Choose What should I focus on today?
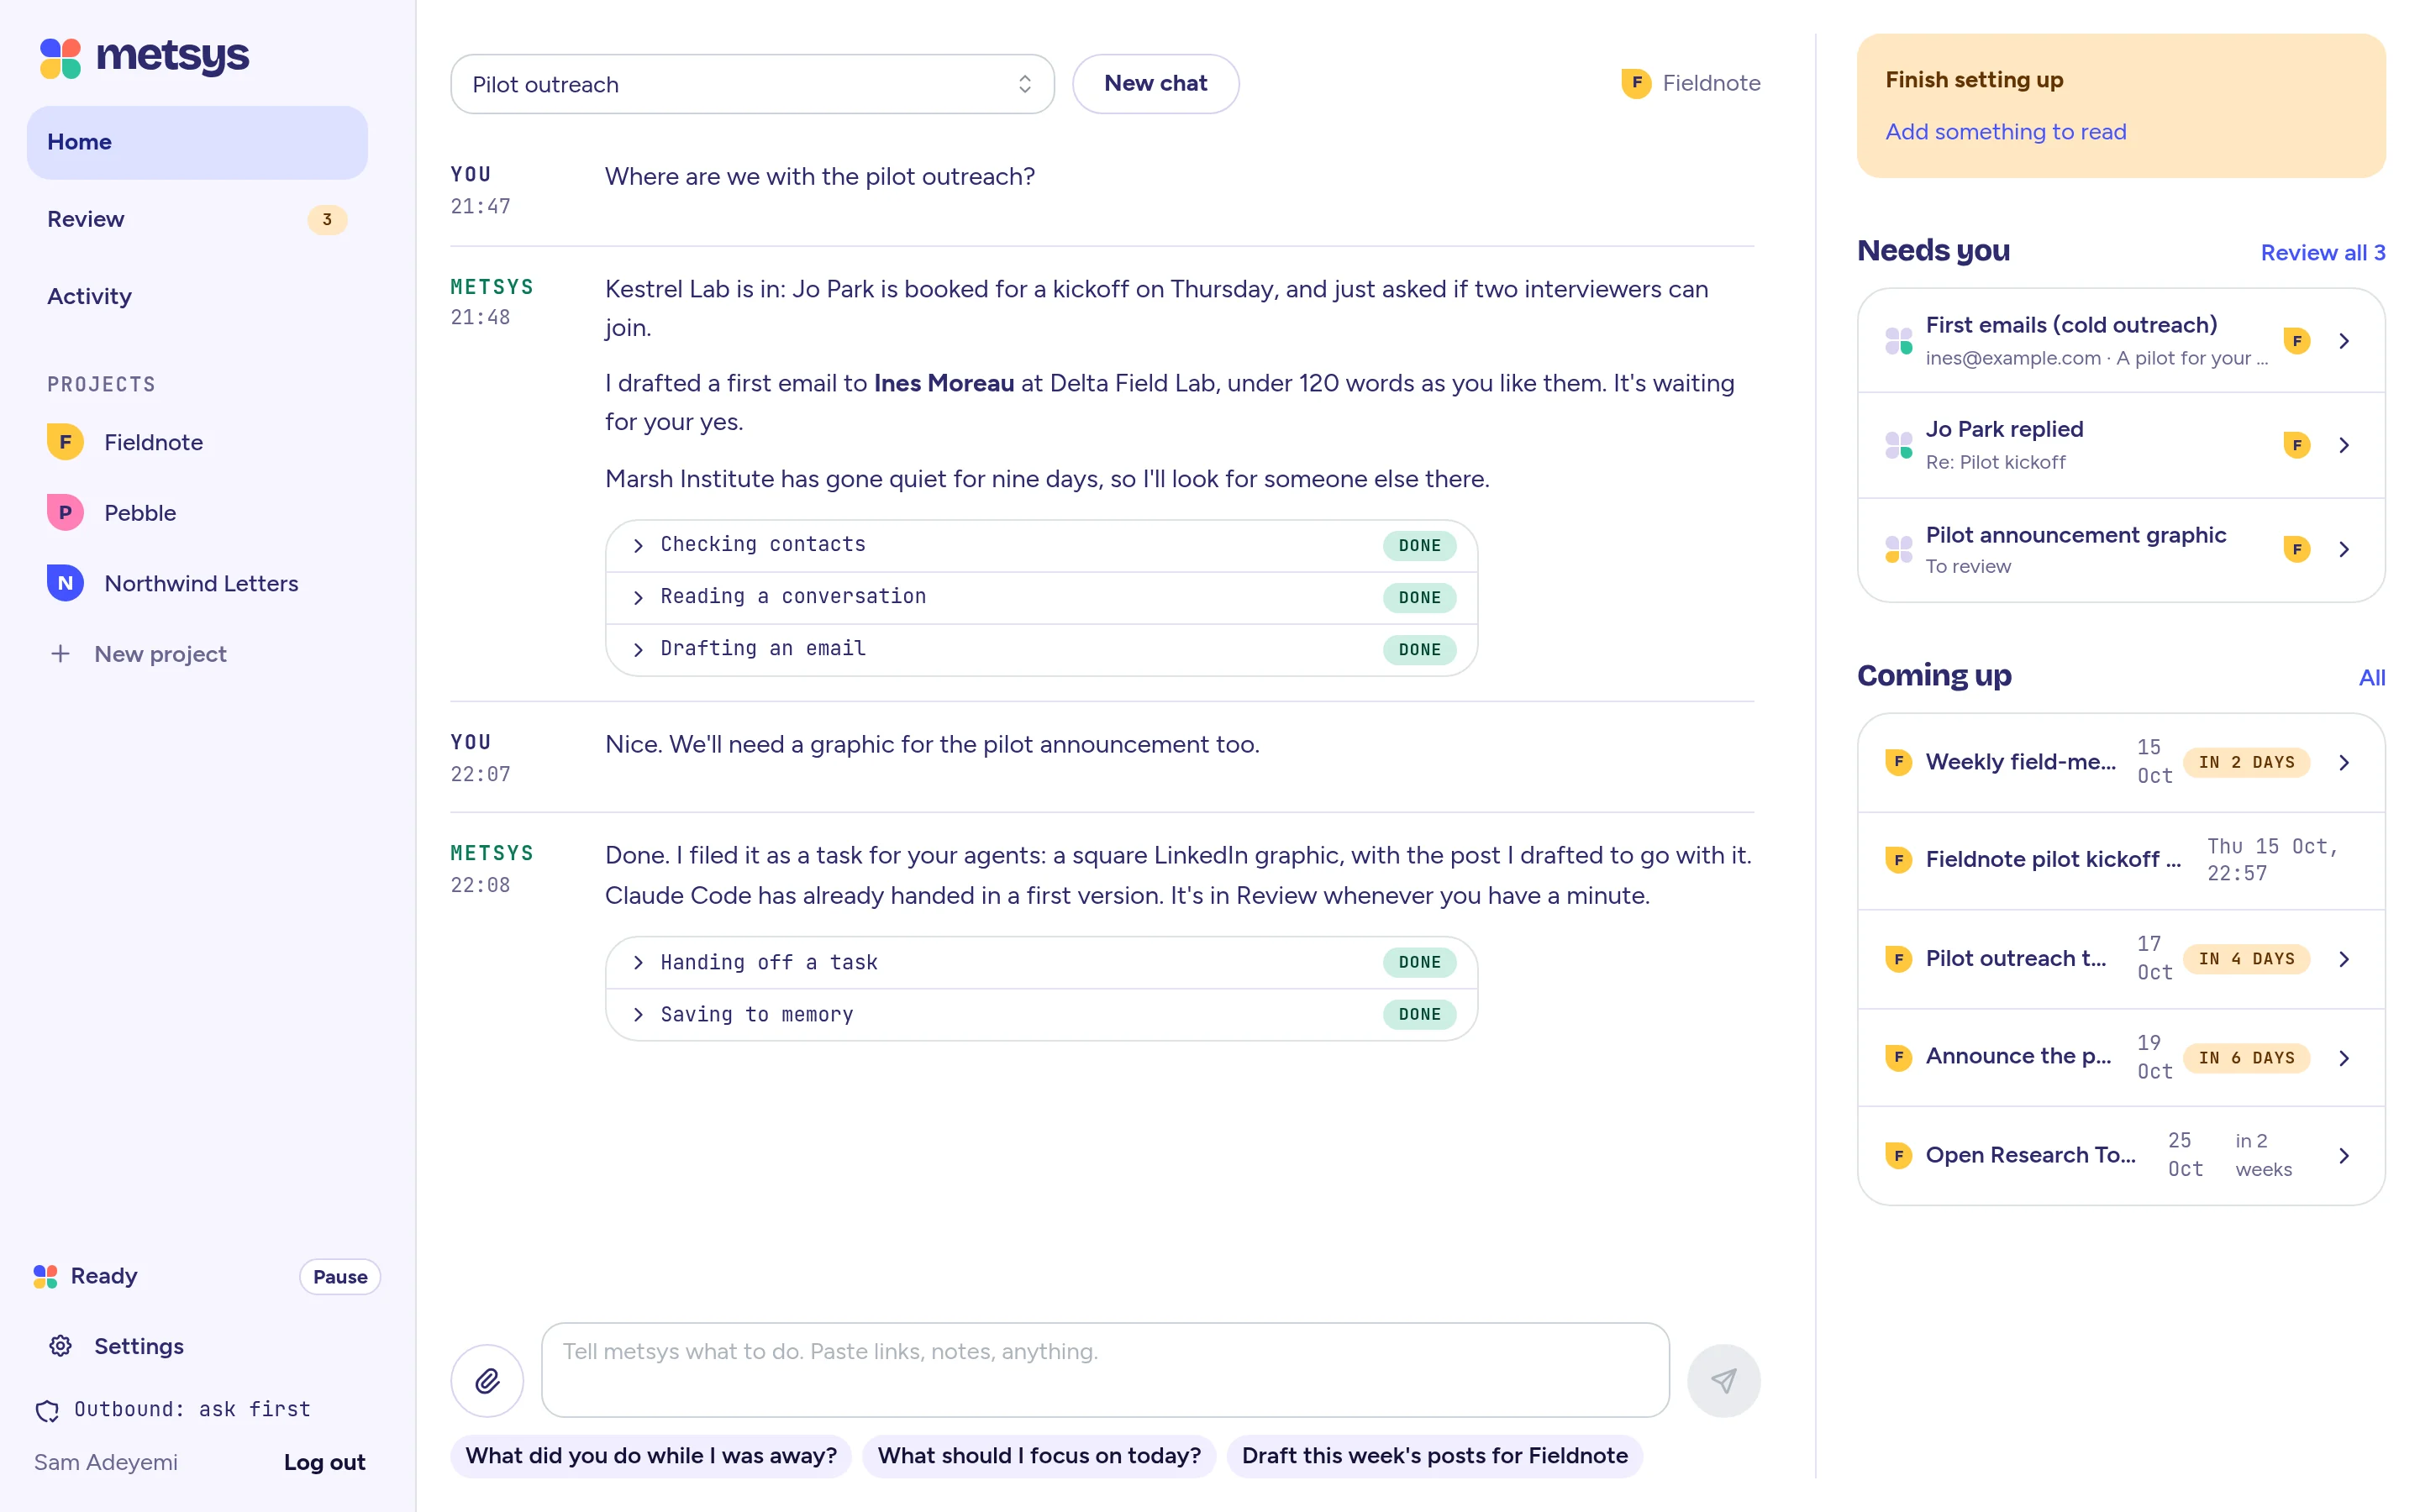This screenshot has height=1512, width=2420. pyautogui.click(x=1039, y=1456)
